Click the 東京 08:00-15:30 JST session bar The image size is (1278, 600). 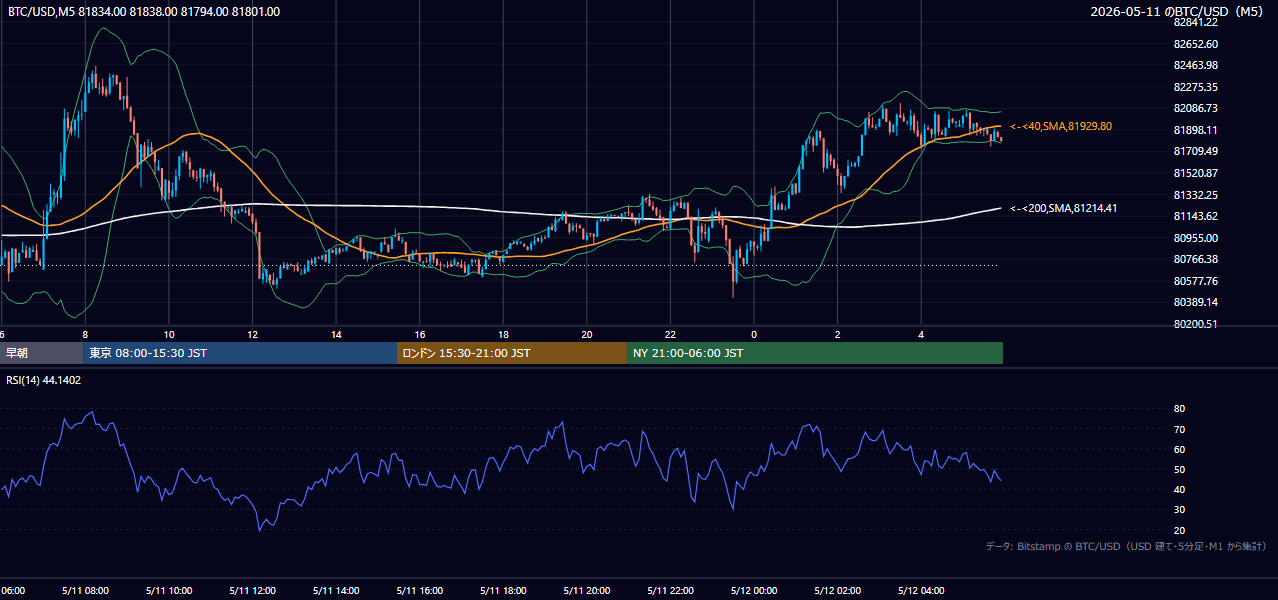(x=240, y=353)
